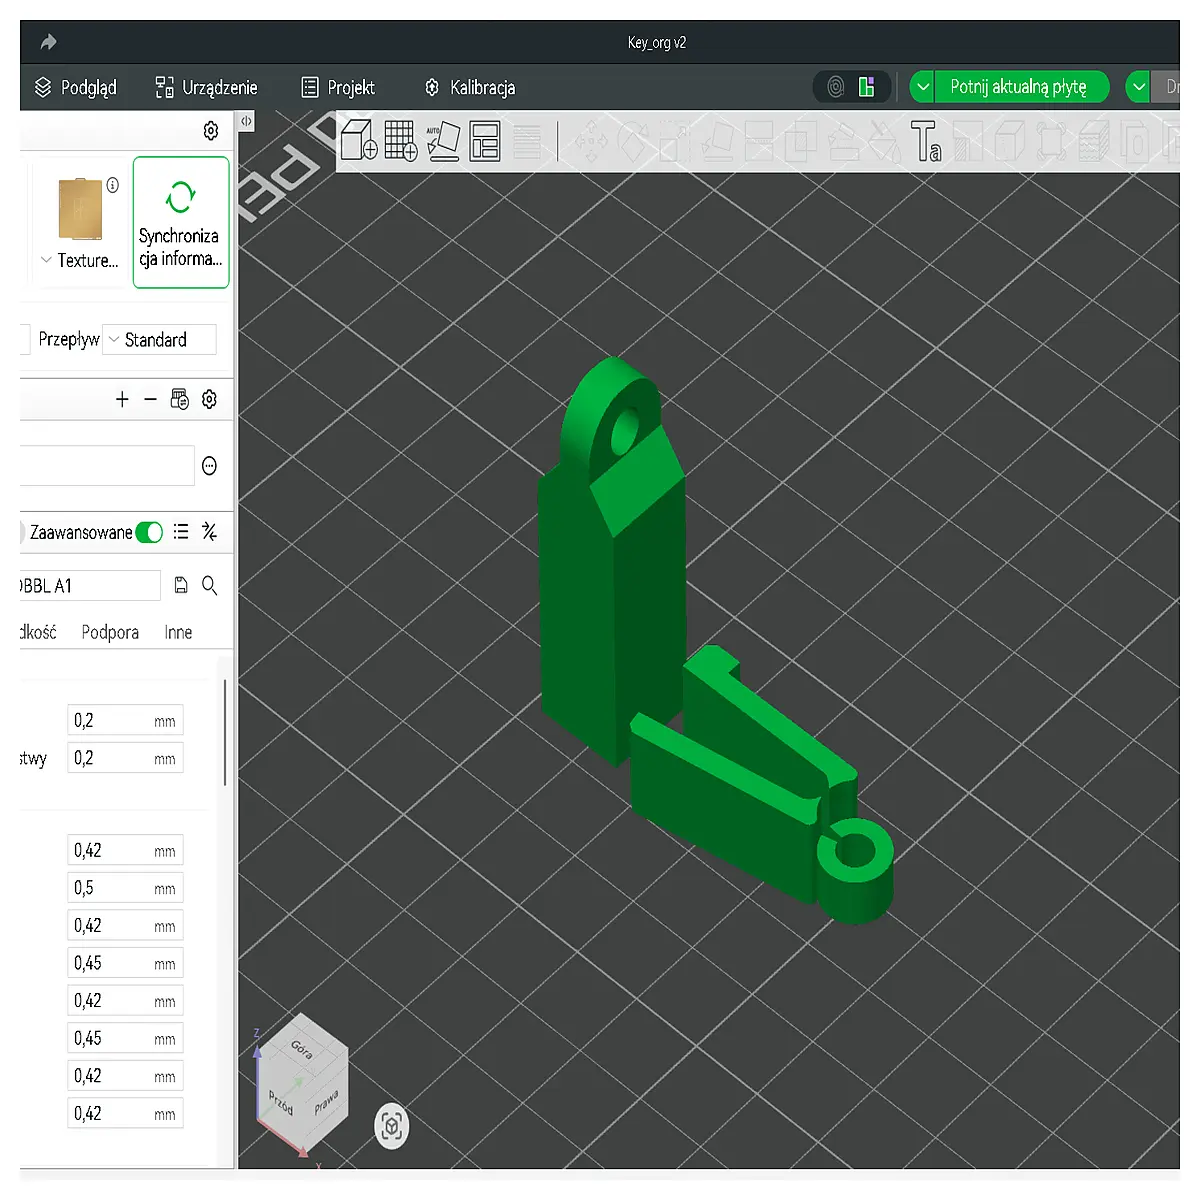Click the view icon beside the orientation cube
The height and width of the screenshot is (1200, 1200).
point(392,1126)
